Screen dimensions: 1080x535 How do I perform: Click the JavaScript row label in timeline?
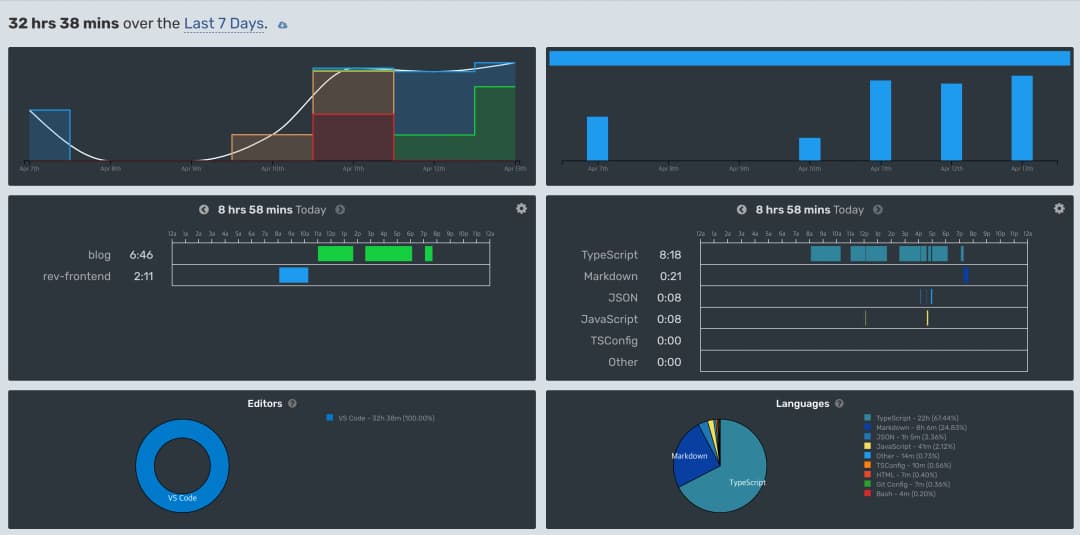[609, 319]
